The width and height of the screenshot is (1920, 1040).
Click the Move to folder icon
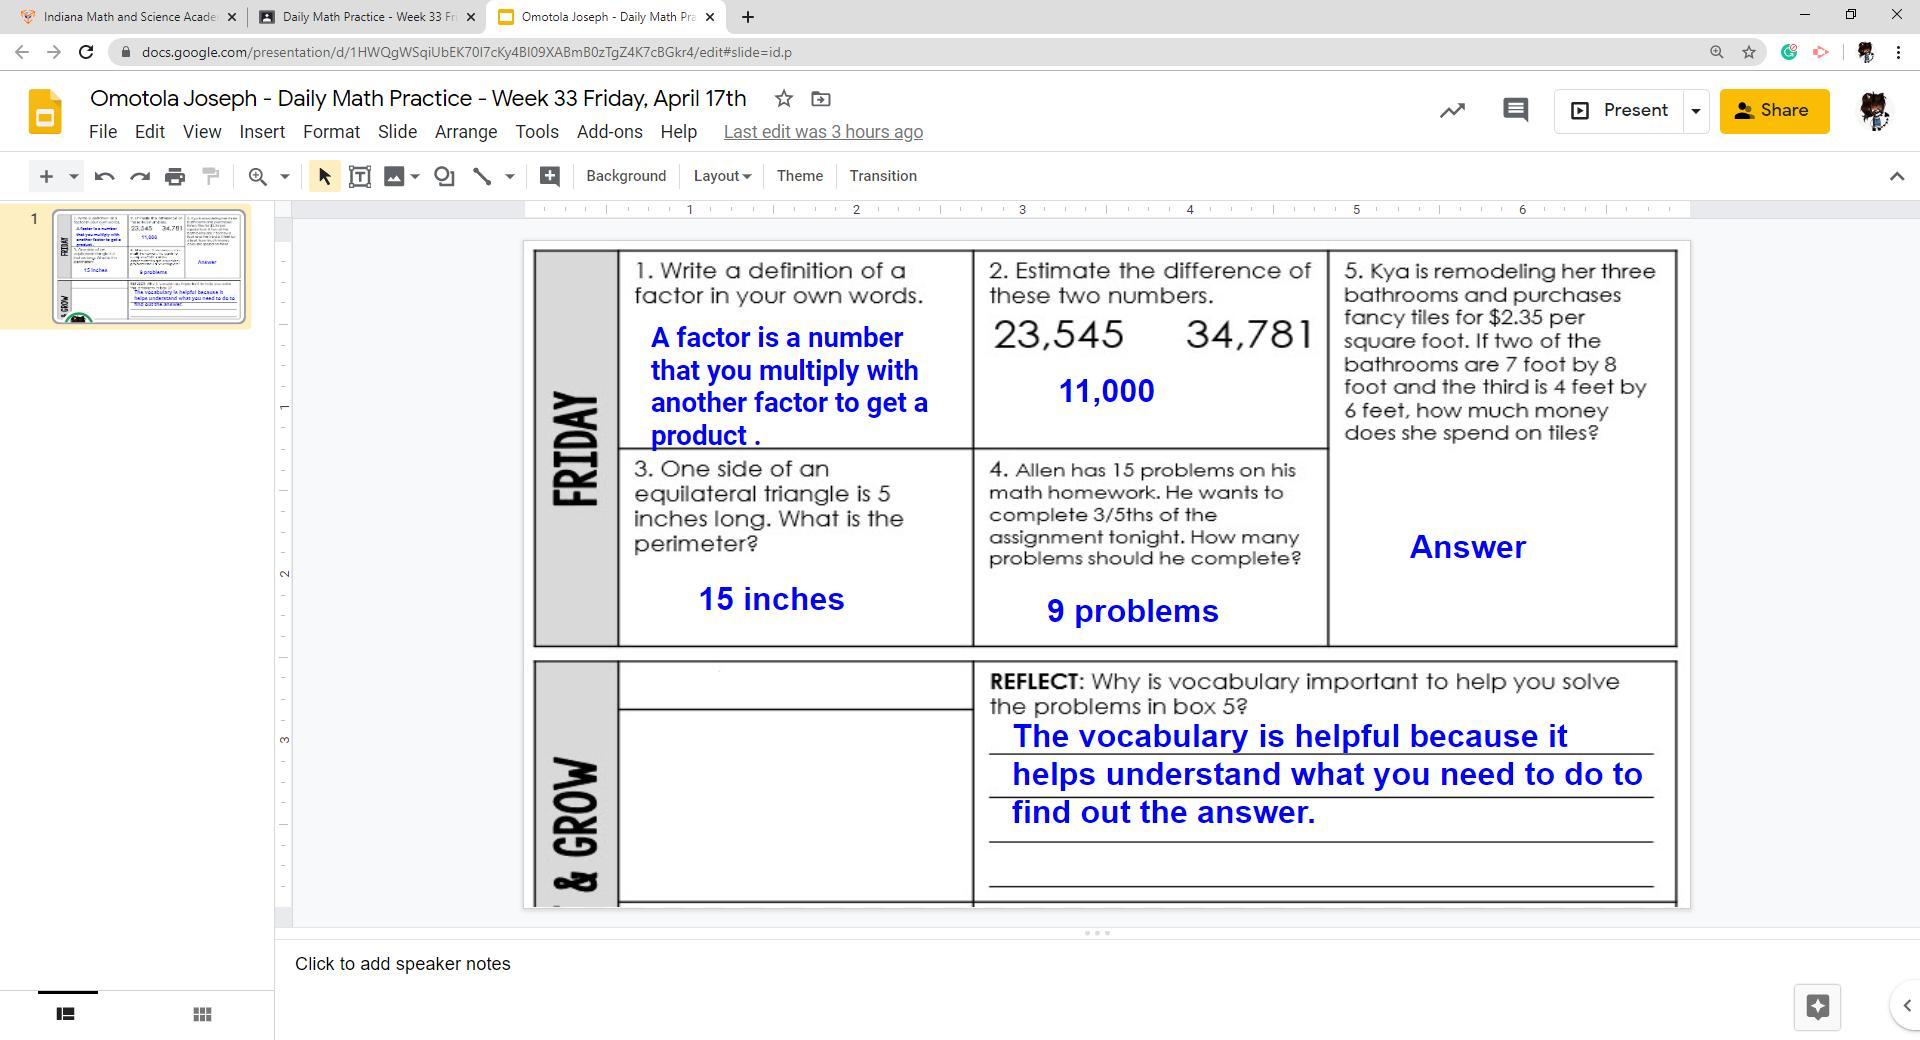pos(821,99)
